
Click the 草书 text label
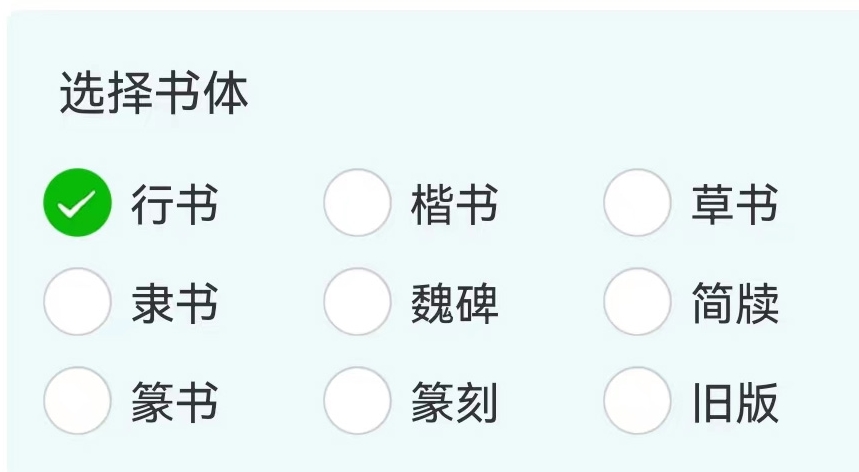[734, 205]
